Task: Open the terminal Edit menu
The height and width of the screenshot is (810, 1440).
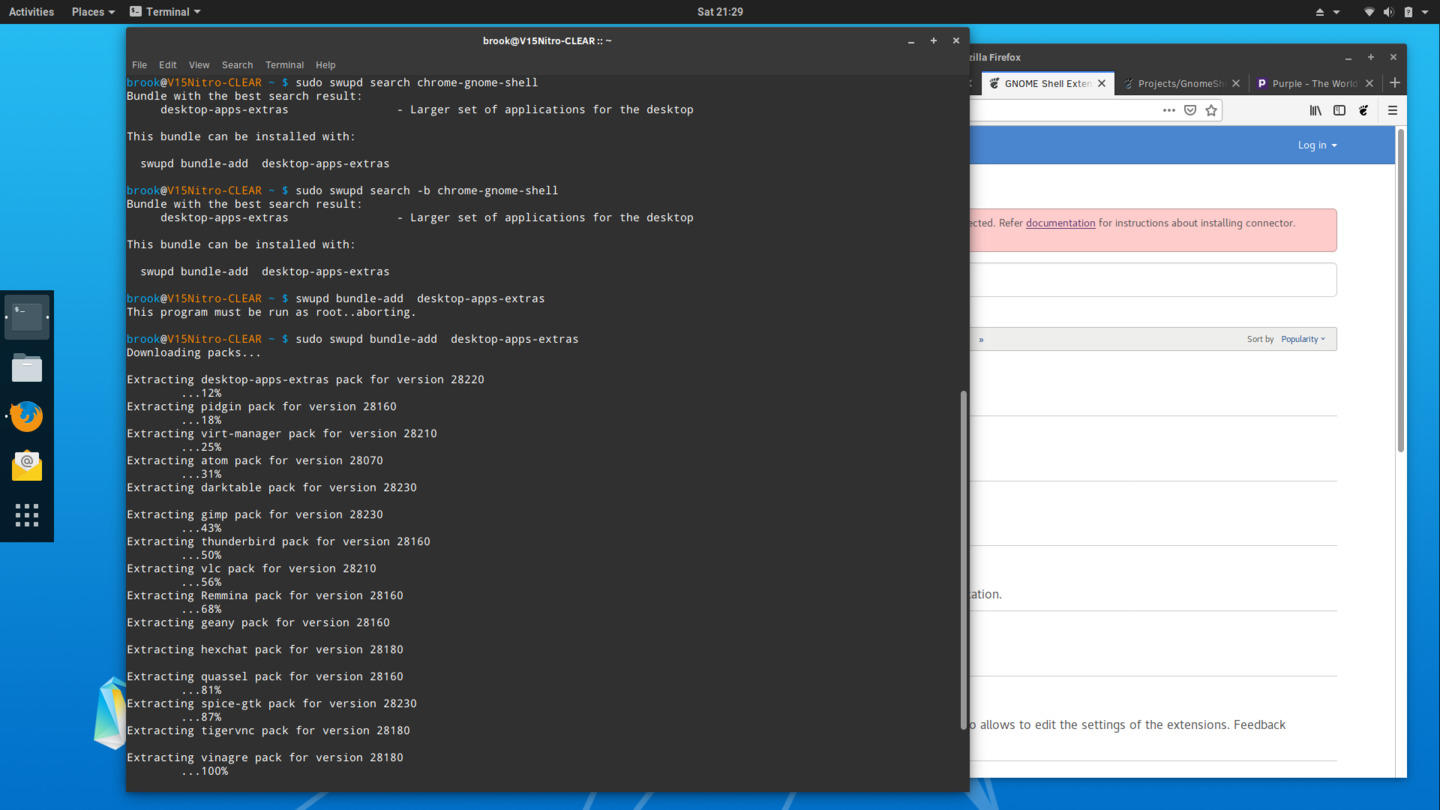Action: point(167,65)
